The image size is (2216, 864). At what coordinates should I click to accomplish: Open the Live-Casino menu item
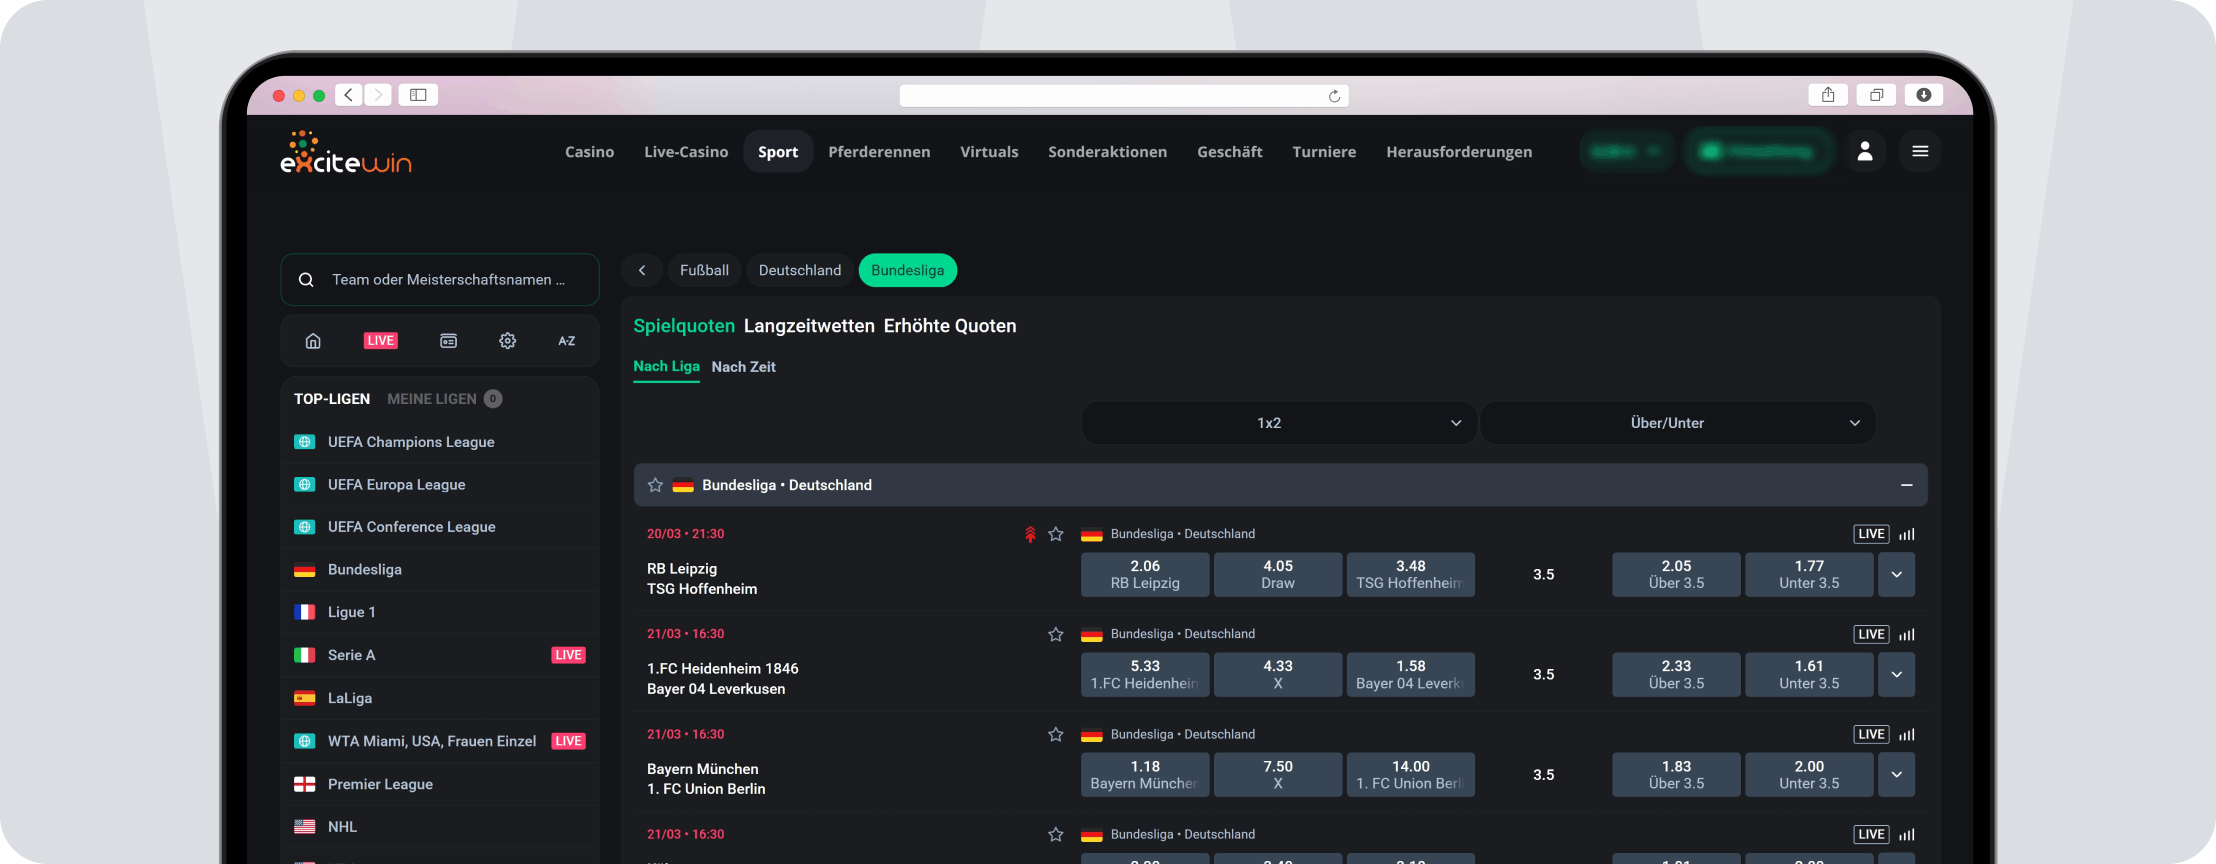click(686, 152)
